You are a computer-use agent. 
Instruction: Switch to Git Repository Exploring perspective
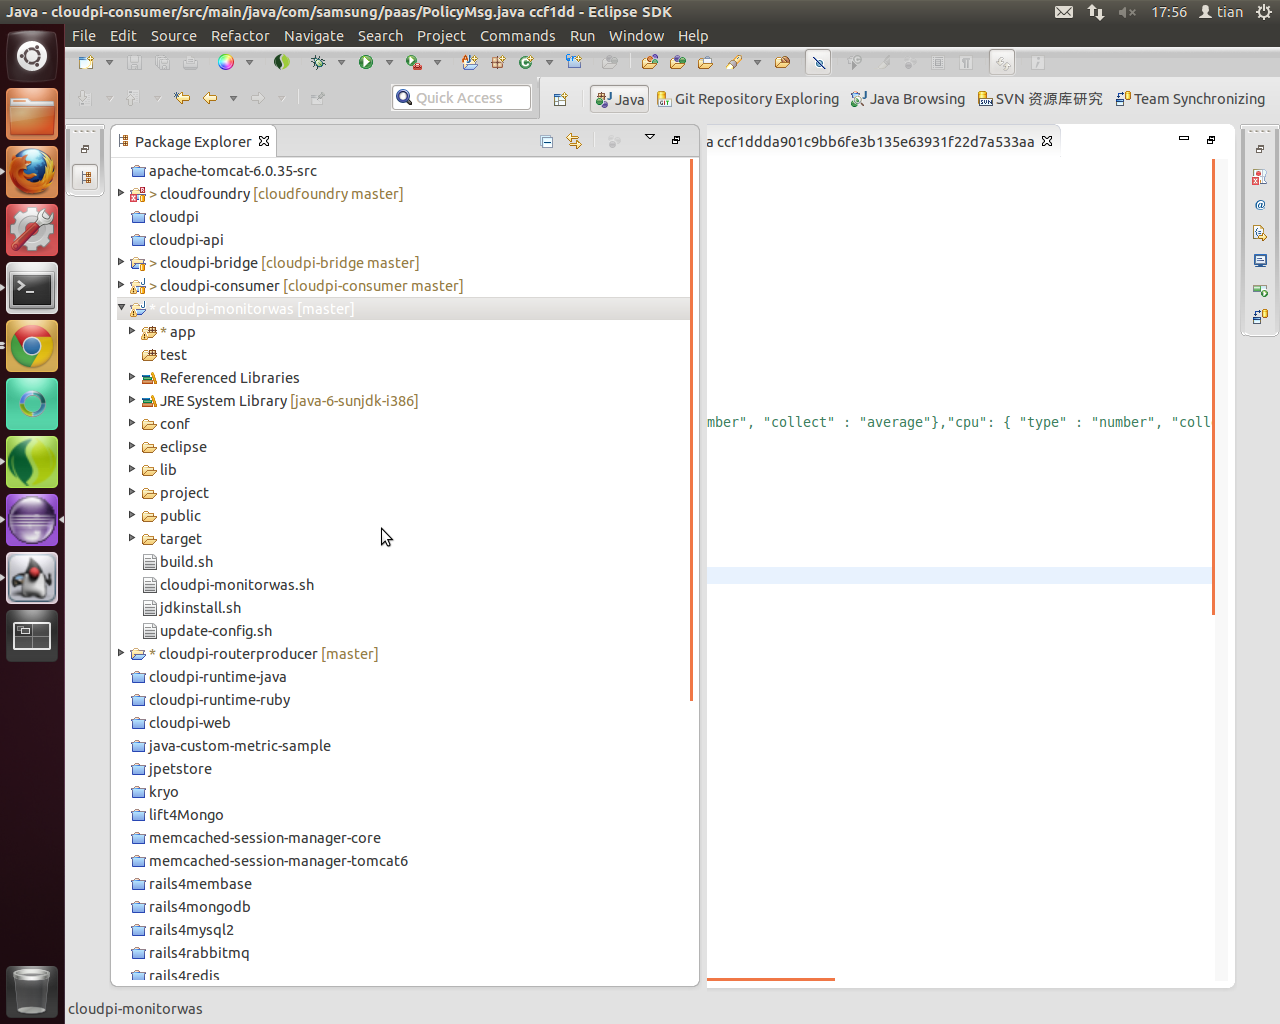pyautogui.click(x=747, y=99)
